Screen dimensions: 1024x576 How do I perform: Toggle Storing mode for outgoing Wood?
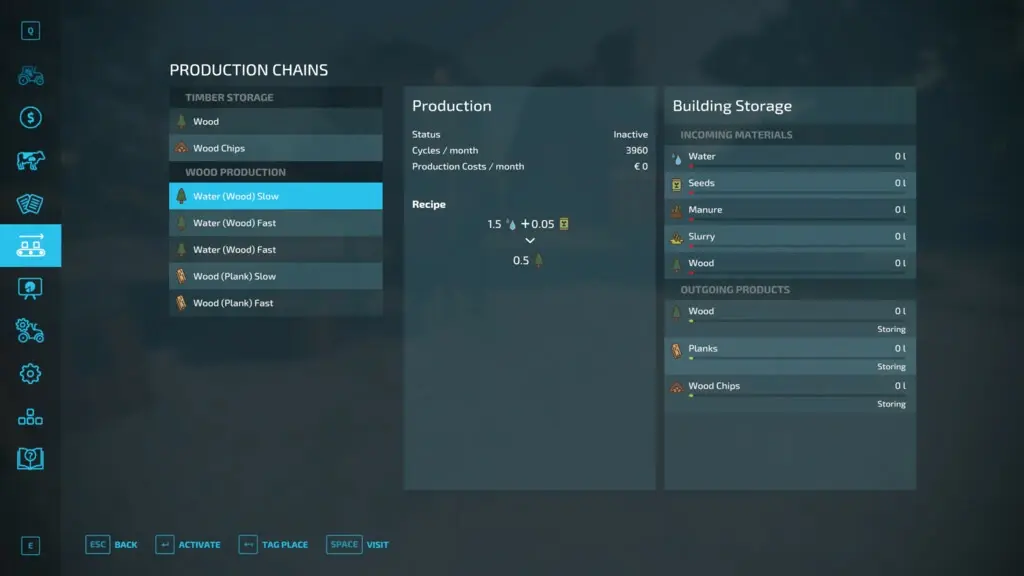pyautogui.click(x=890, y=329)
